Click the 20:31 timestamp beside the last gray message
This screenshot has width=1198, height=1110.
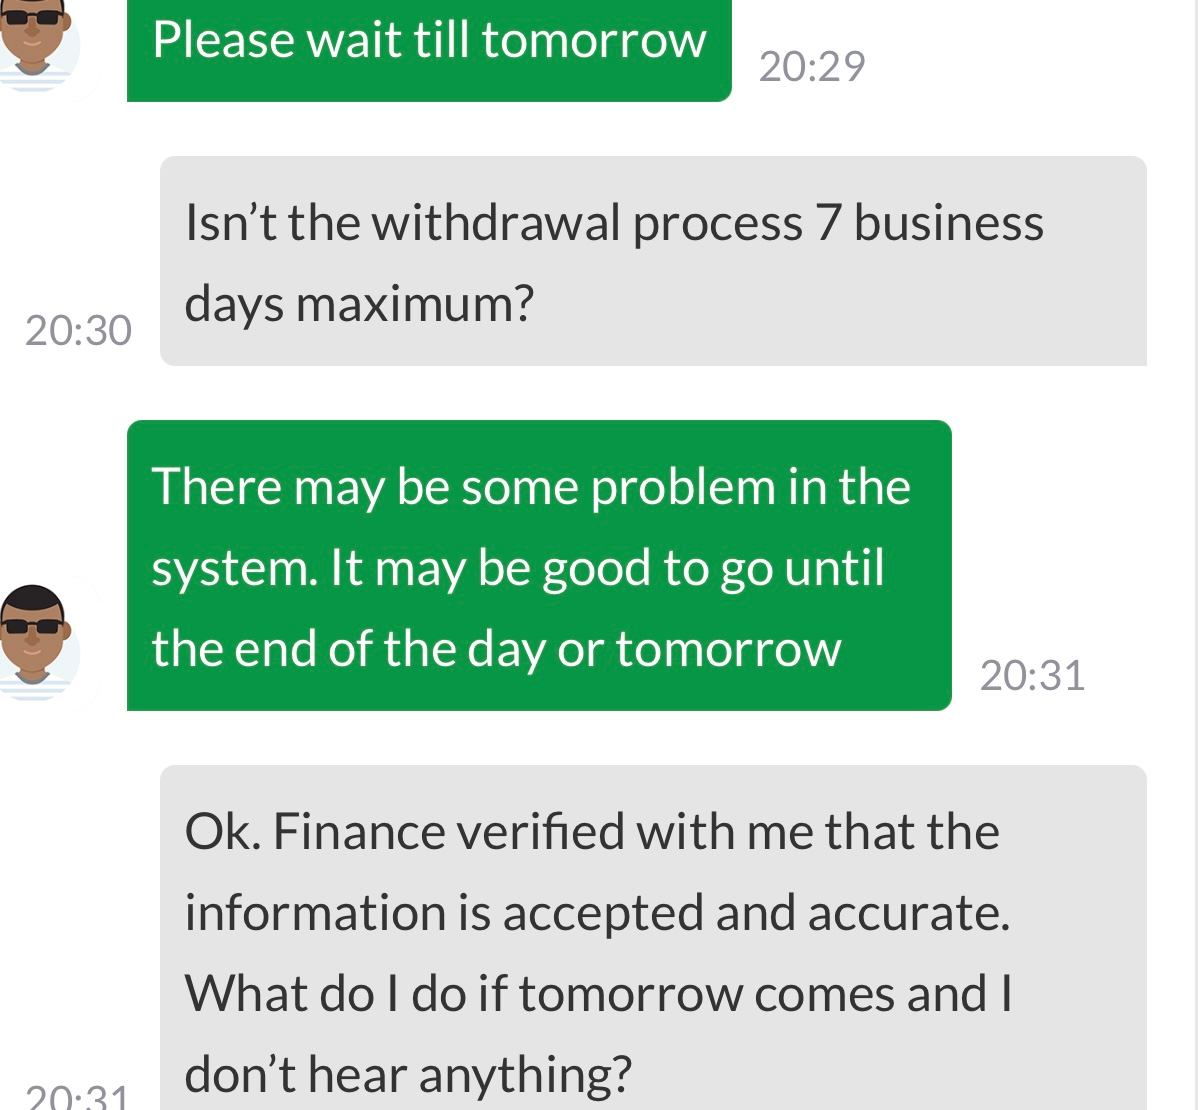click(x=78, y=1097)
